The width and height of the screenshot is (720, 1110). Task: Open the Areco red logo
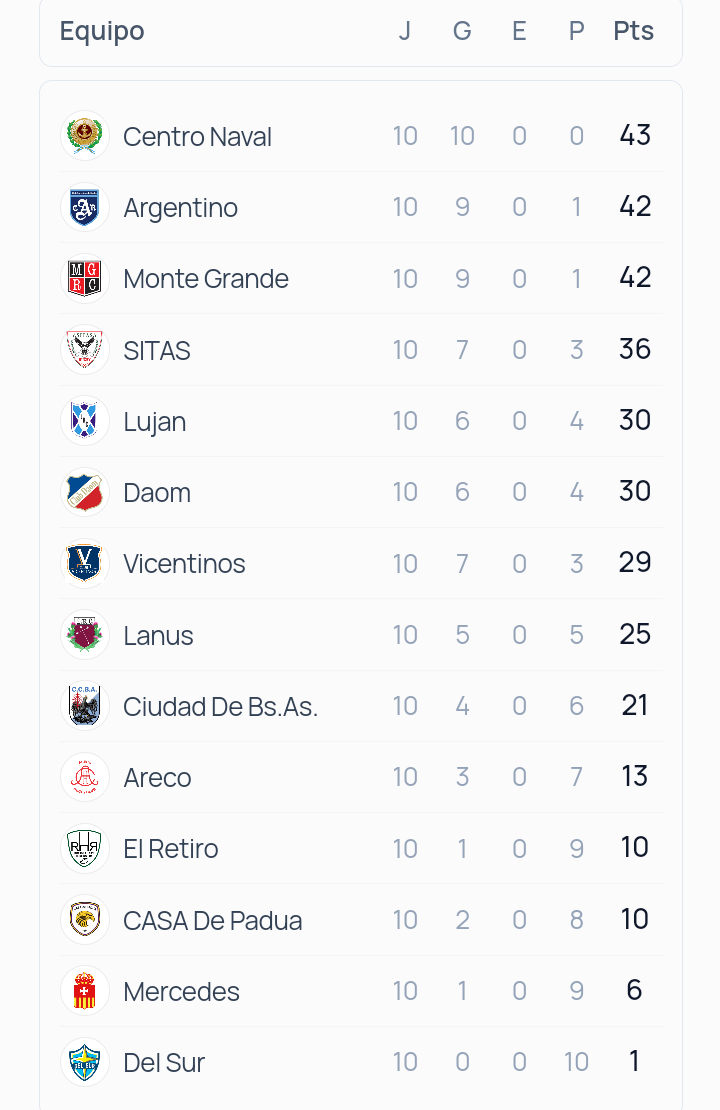85,777
